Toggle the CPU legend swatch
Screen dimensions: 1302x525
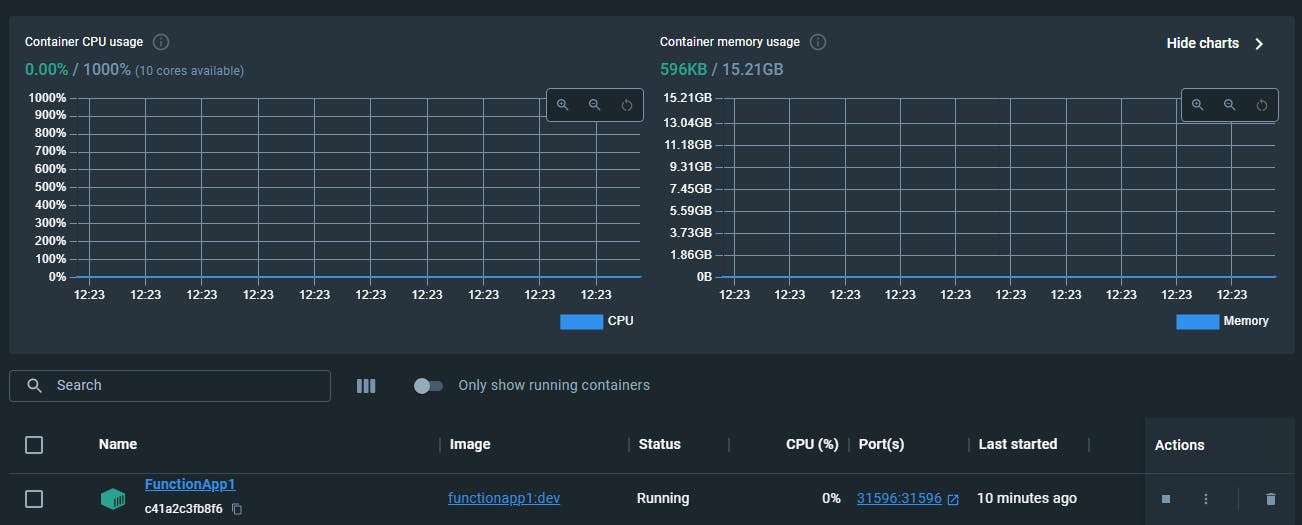coord(581,322)
